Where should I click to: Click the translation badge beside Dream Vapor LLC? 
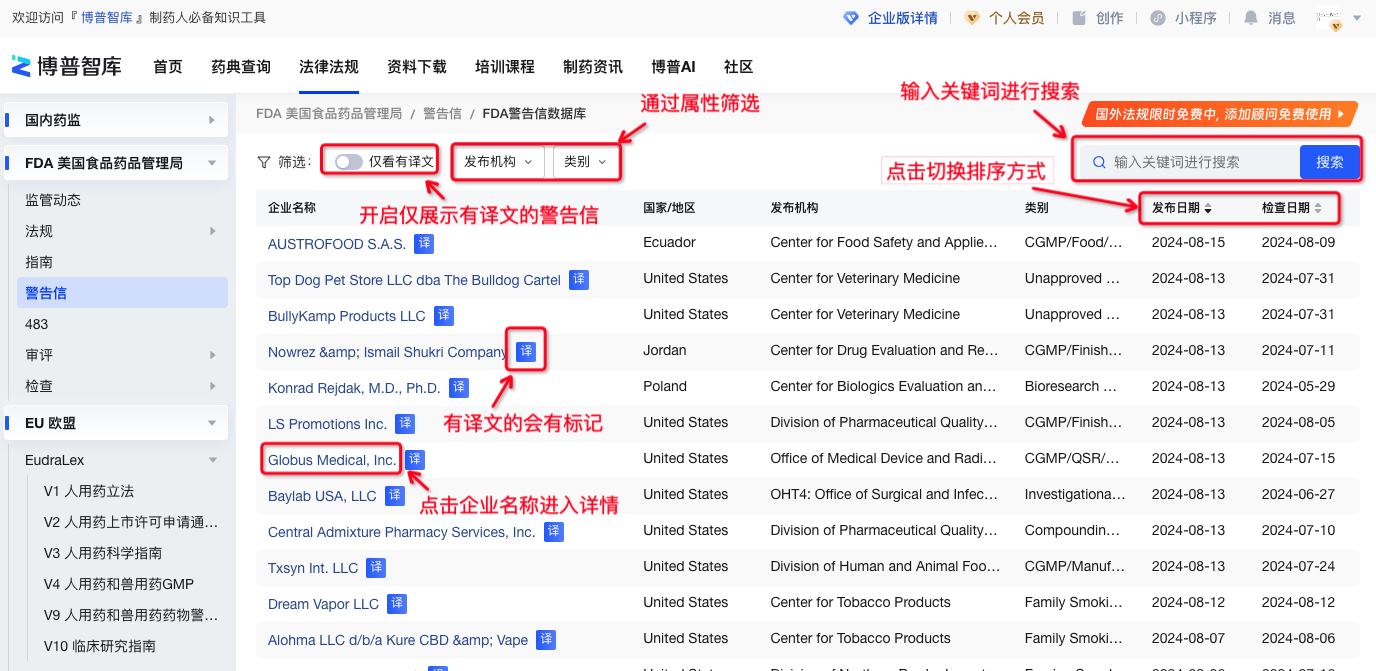point(397,604)
